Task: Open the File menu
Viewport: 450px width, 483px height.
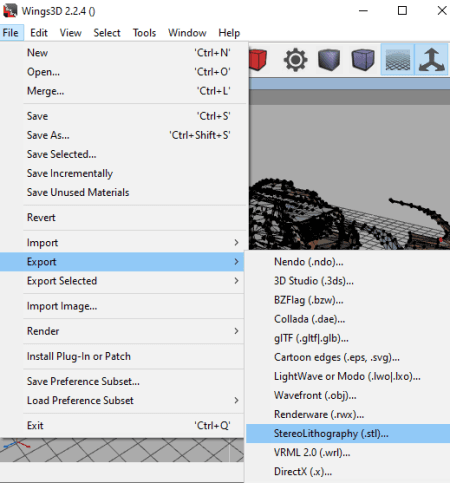Action: coord(10,33)
